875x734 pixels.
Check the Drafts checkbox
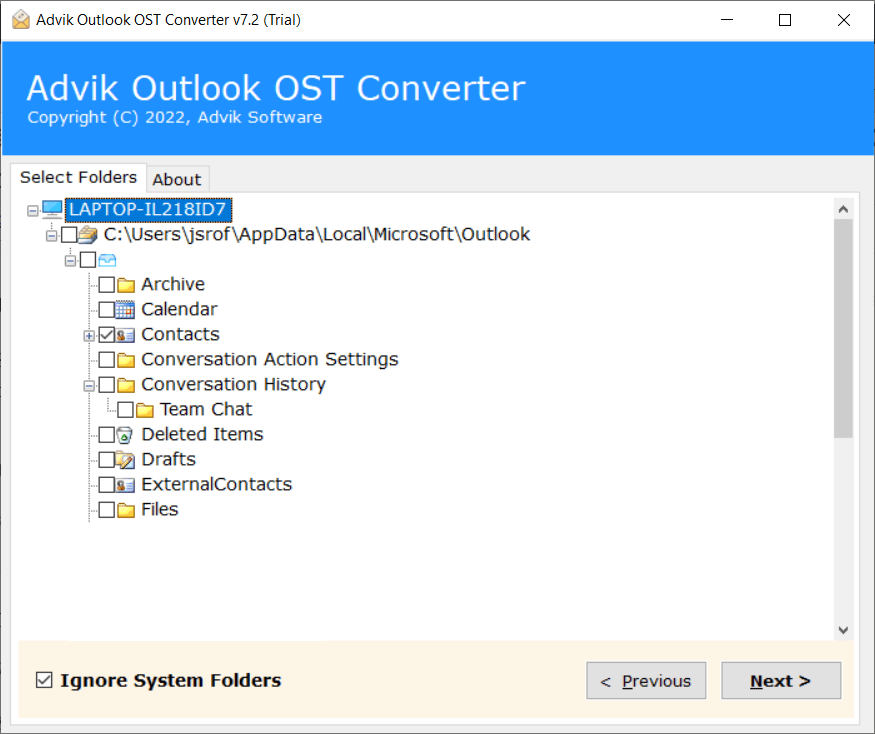coord(107,460)
